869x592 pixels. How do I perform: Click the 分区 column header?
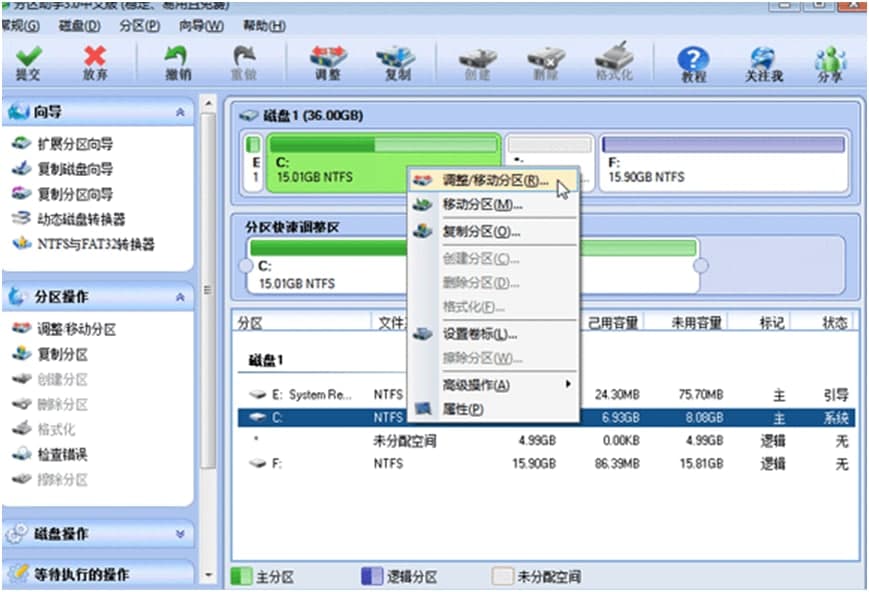coord(301,323)
